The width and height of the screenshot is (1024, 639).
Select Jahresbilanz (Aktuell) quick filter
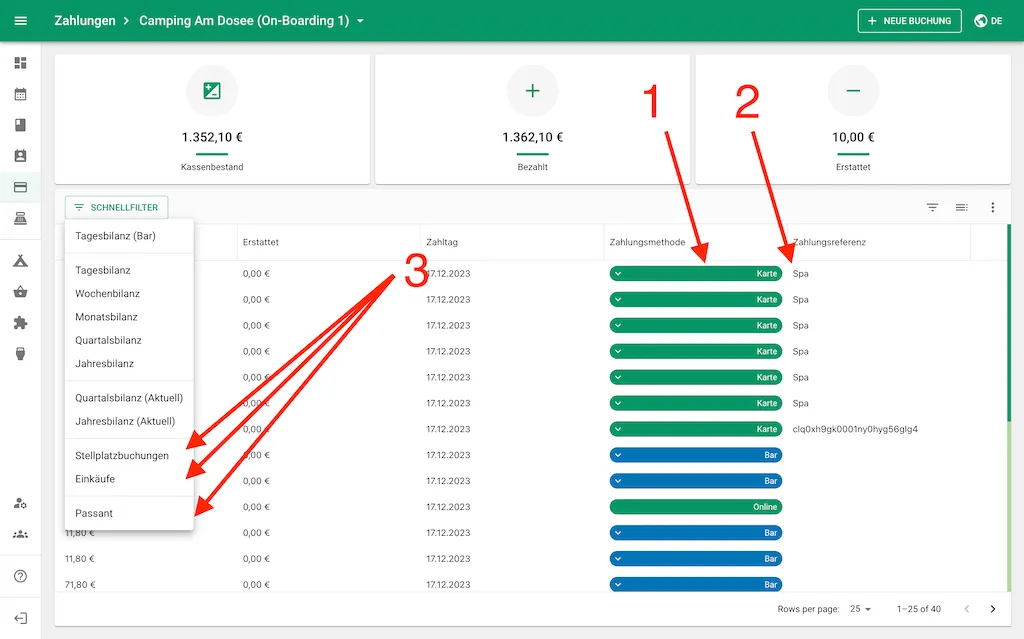point(129,421)
